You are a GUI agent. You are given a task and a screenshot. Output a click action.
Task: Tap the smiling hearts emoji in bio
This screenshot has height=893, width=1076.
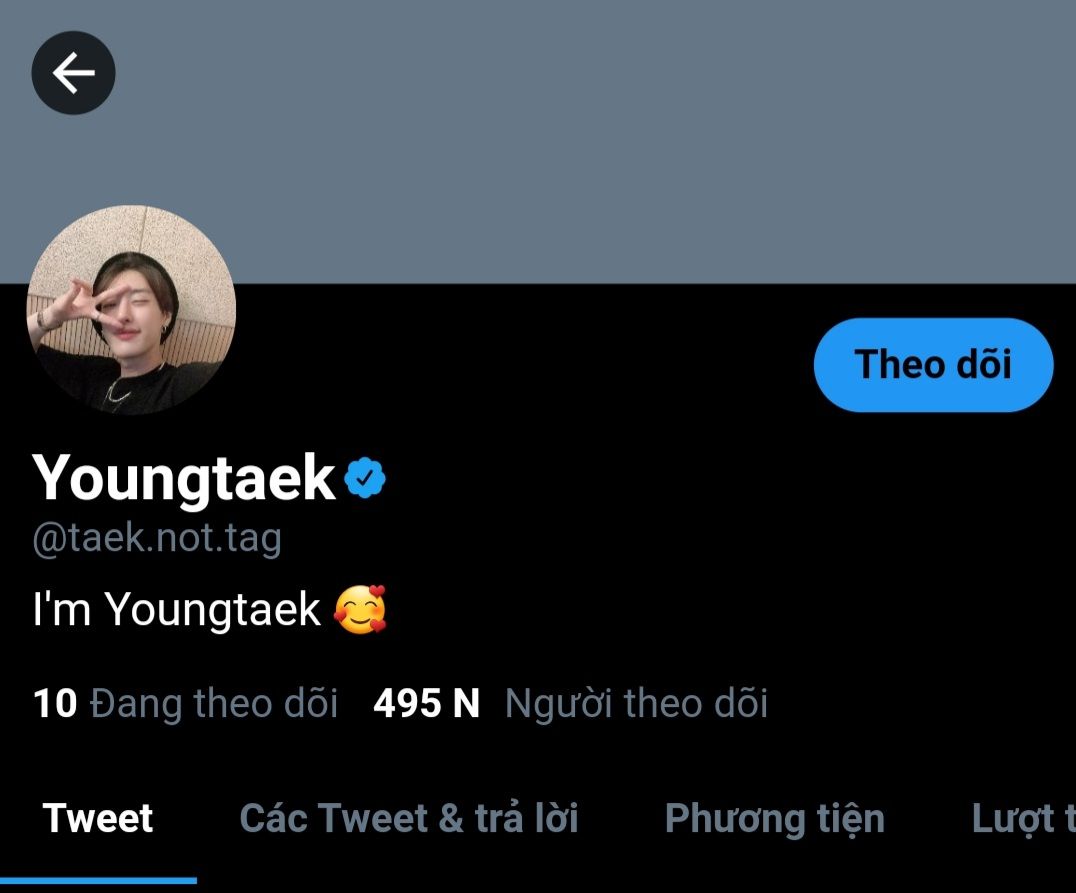[x=360, y=610]
